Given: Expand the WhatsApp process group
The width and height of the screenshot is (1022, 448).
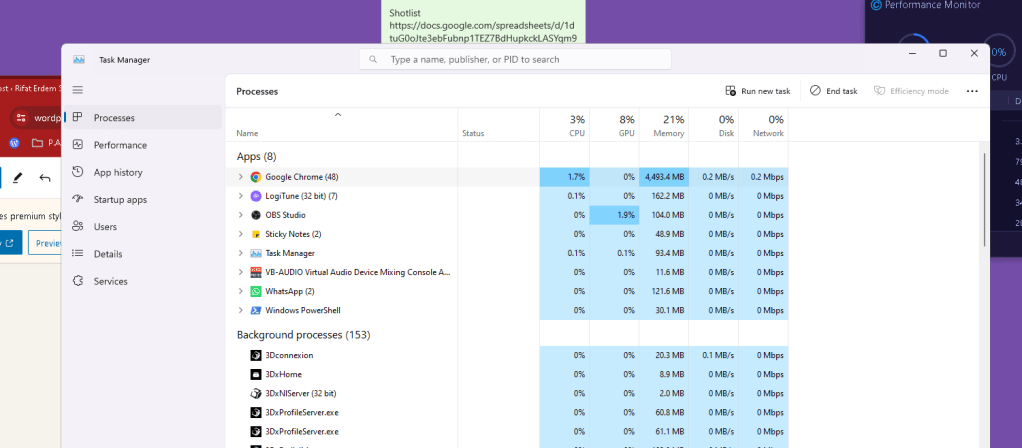Looking at the screenshot, I should [241, 291].
